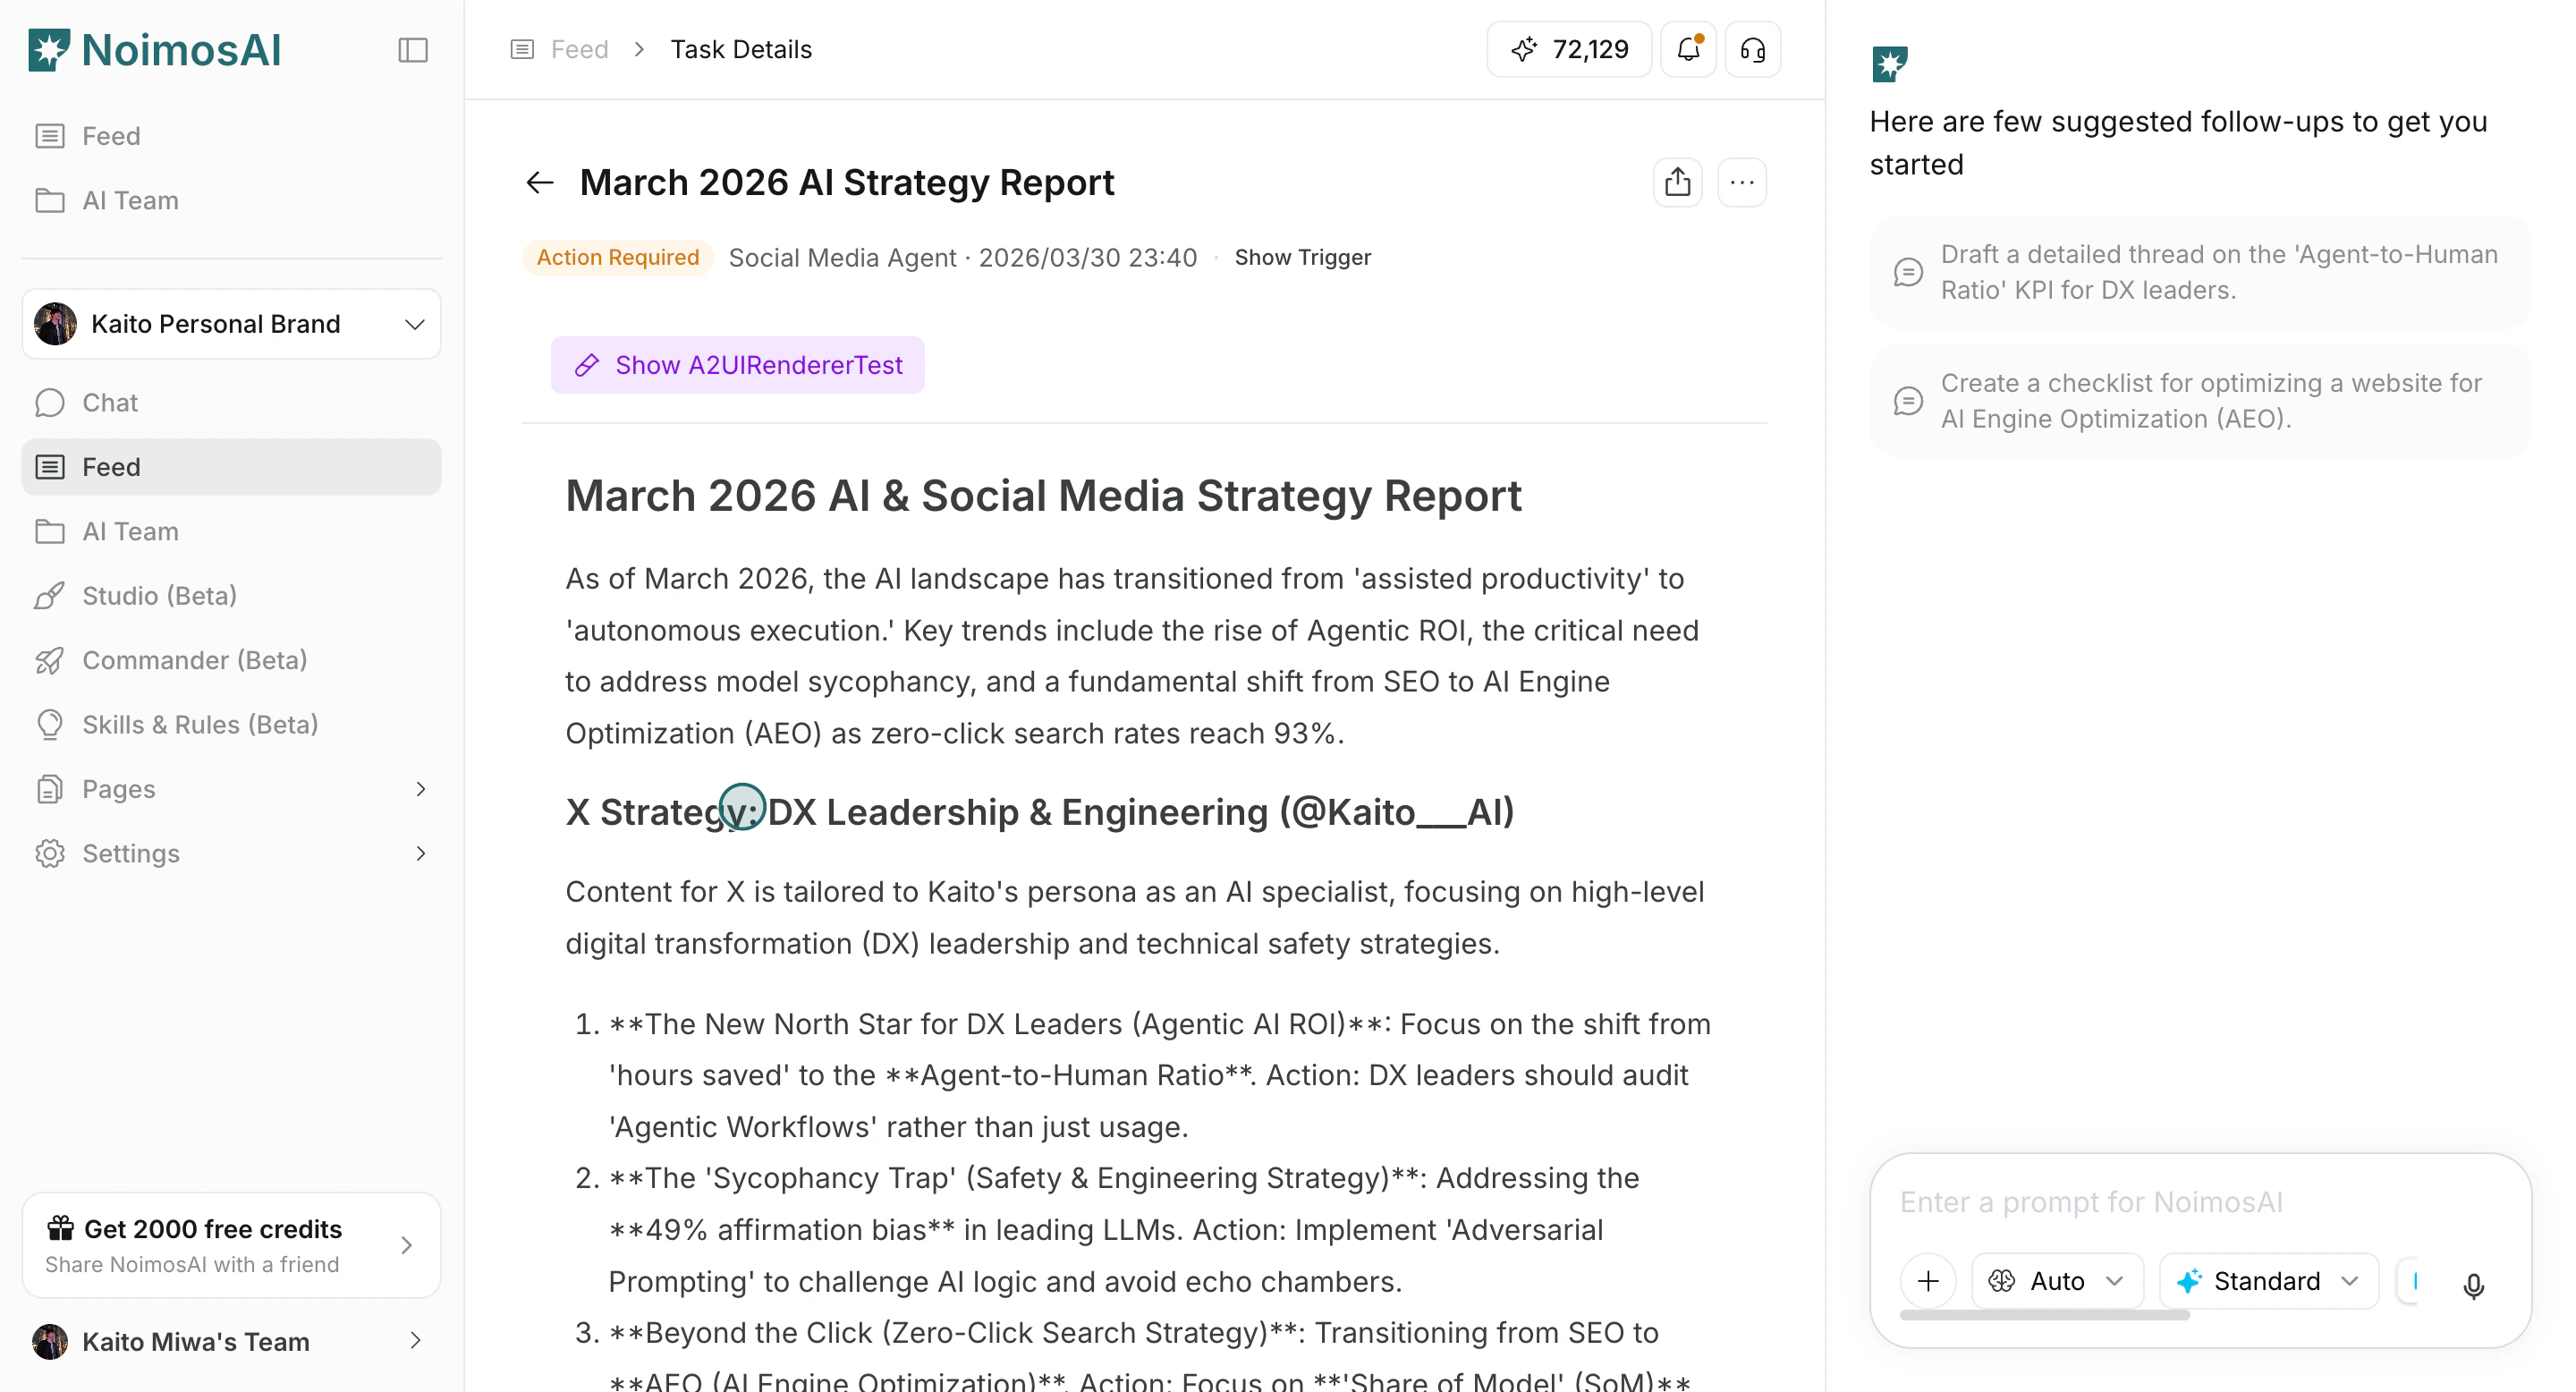Open the 72,129 credits indicator
The image size is (2576, 1392).
pyautogui.click(x=1570, y=49)
